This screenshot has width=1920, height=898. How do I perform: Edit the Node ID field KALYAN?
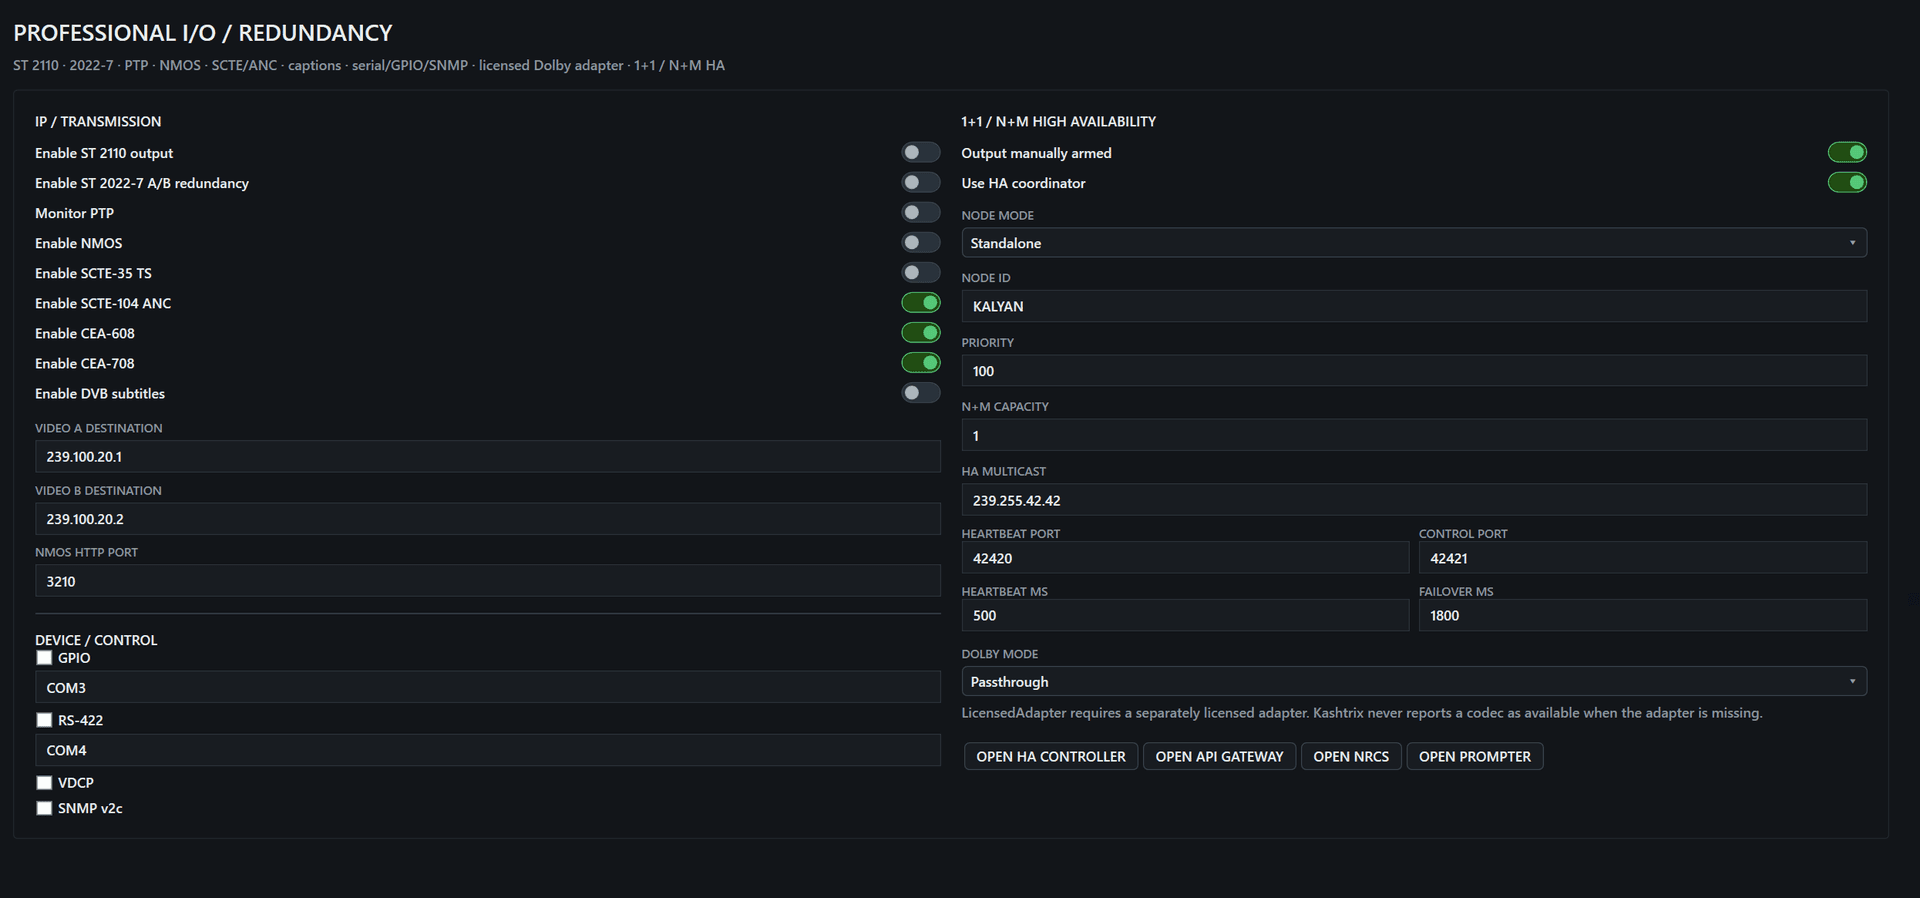[1414, 306]
